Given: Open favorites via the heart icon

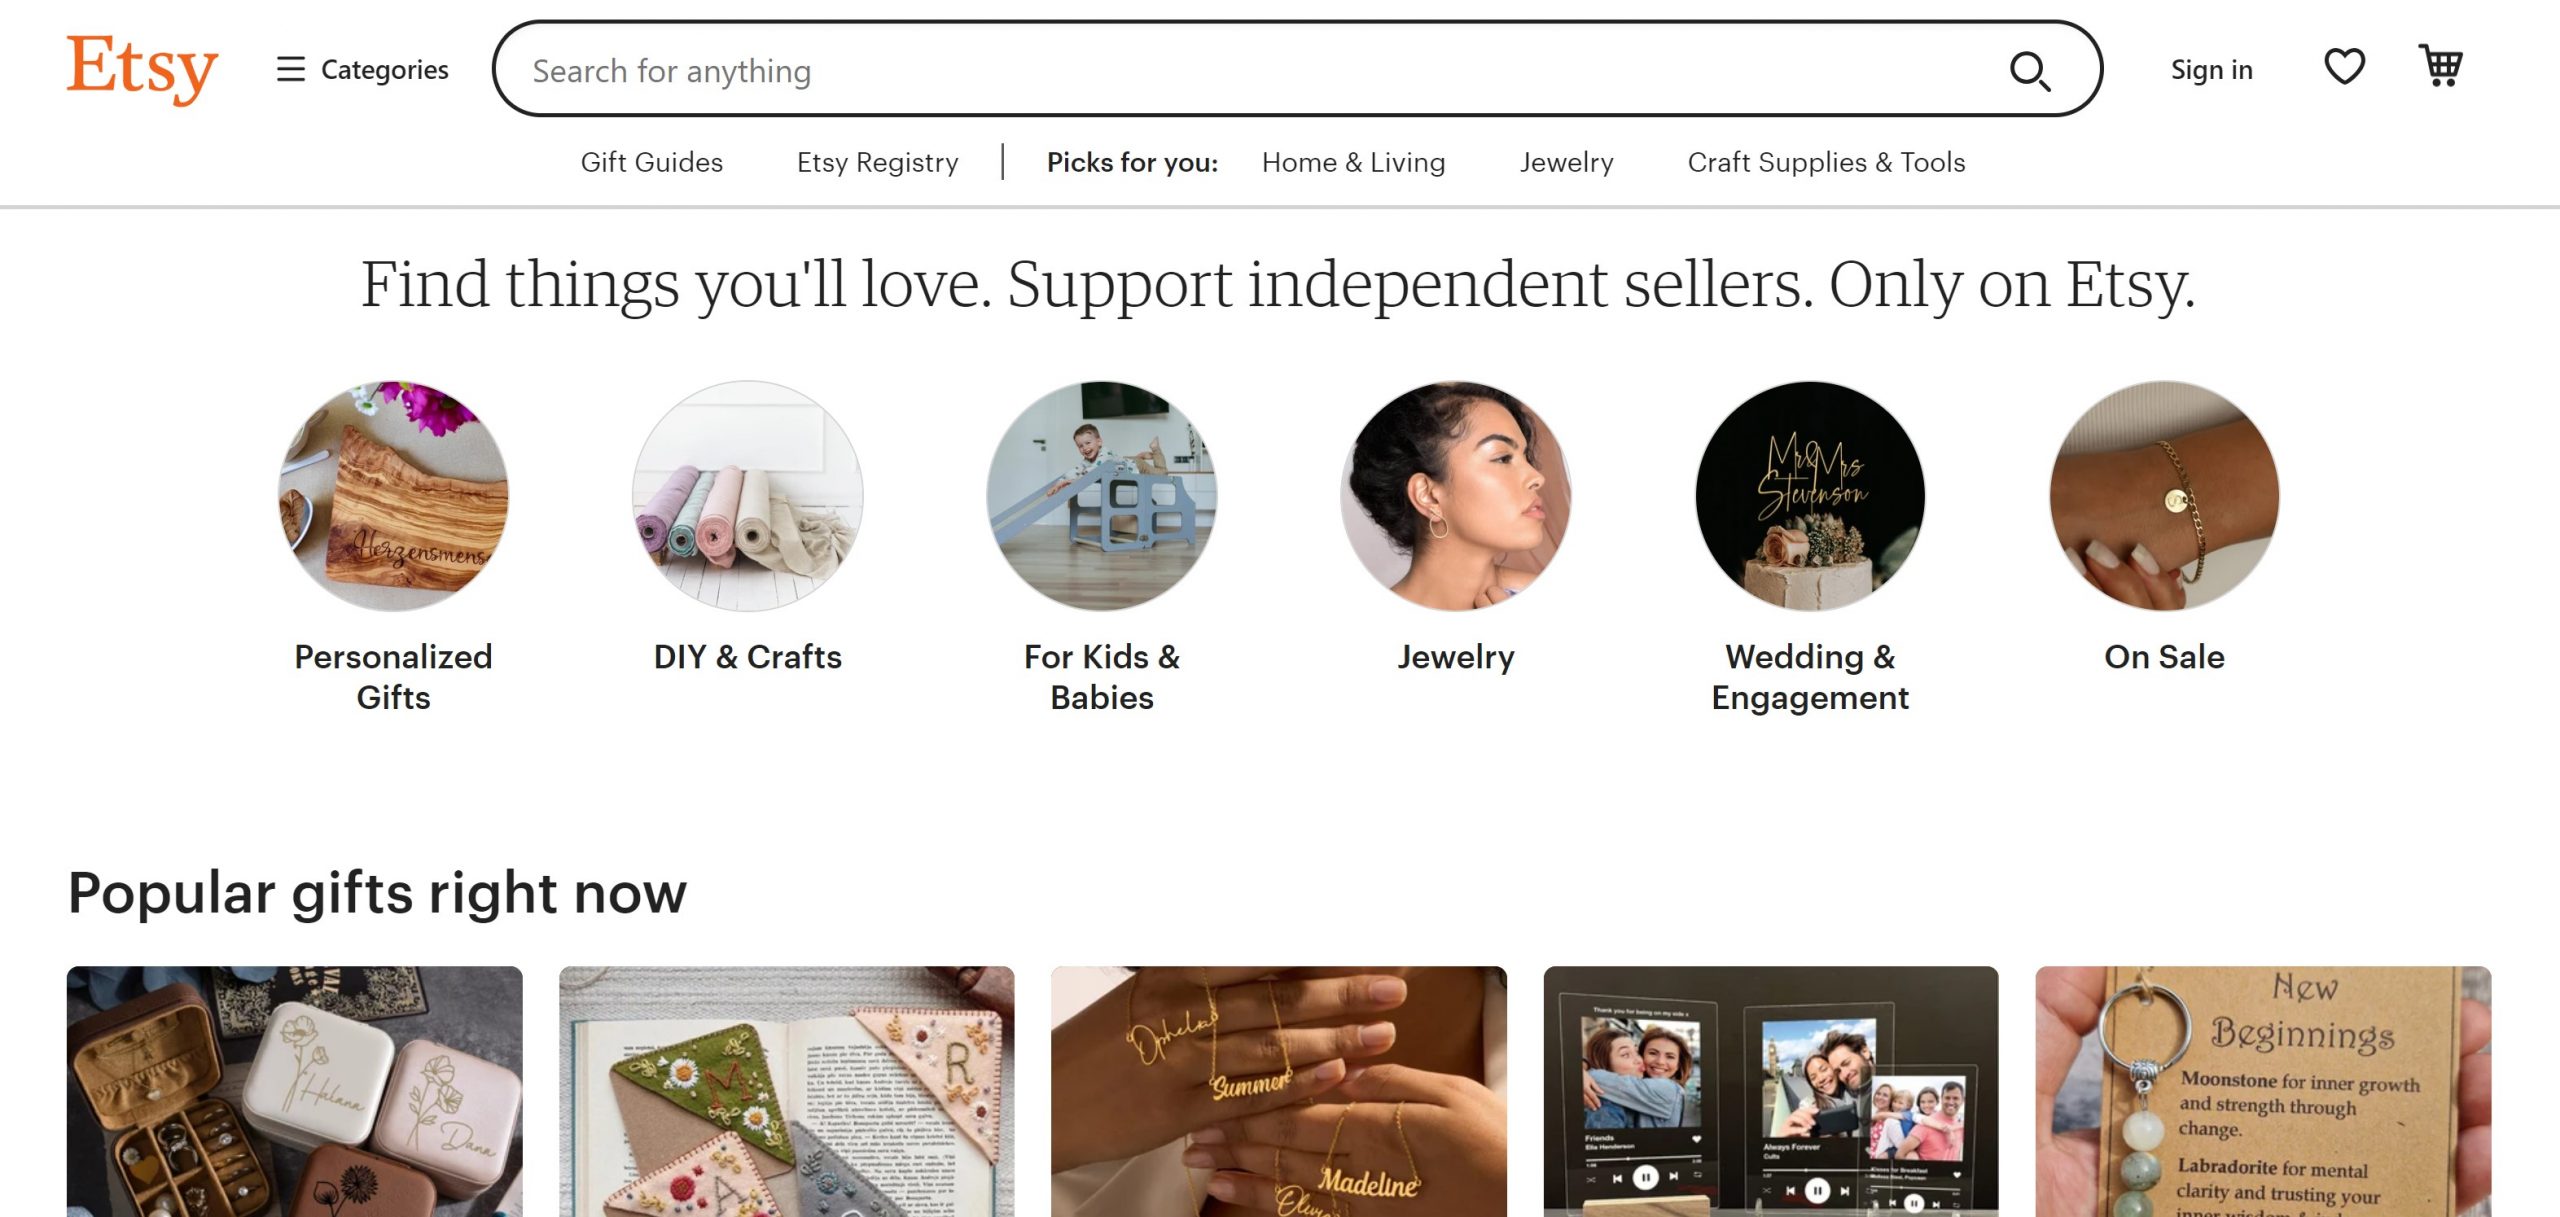Looking at the screenshot, I should point(2344,67).
